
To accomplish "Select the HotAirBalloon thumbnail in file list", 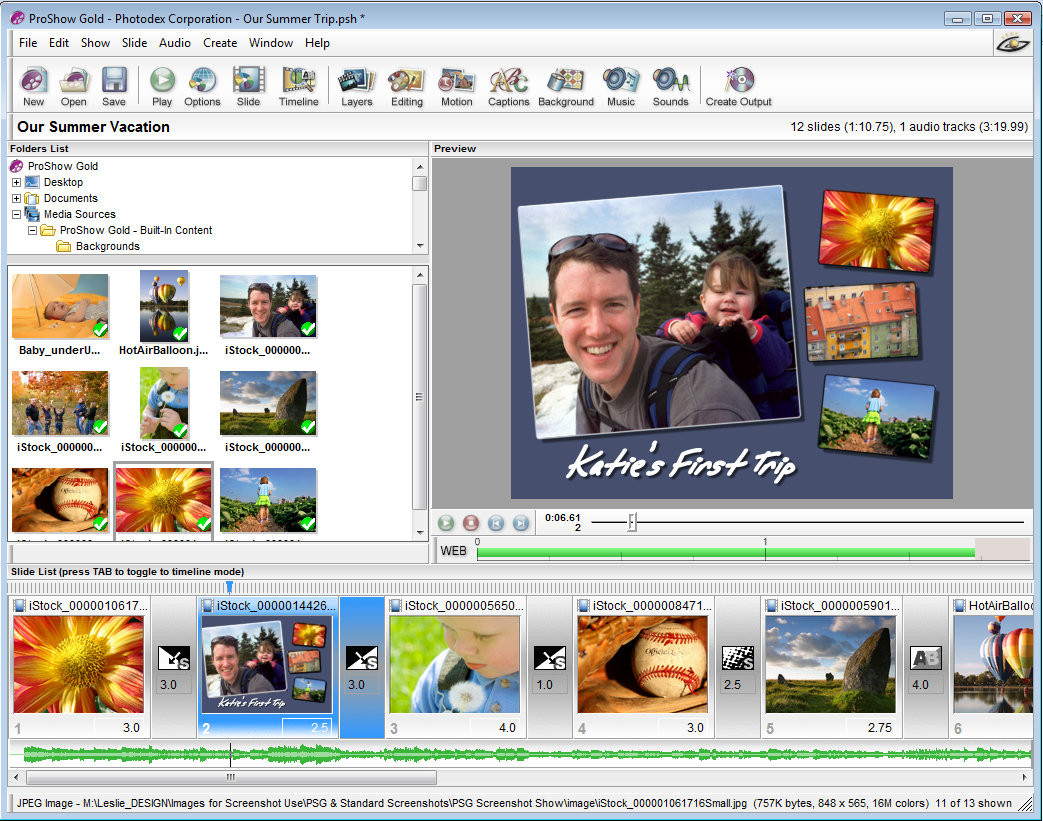I will coord(164,306).
